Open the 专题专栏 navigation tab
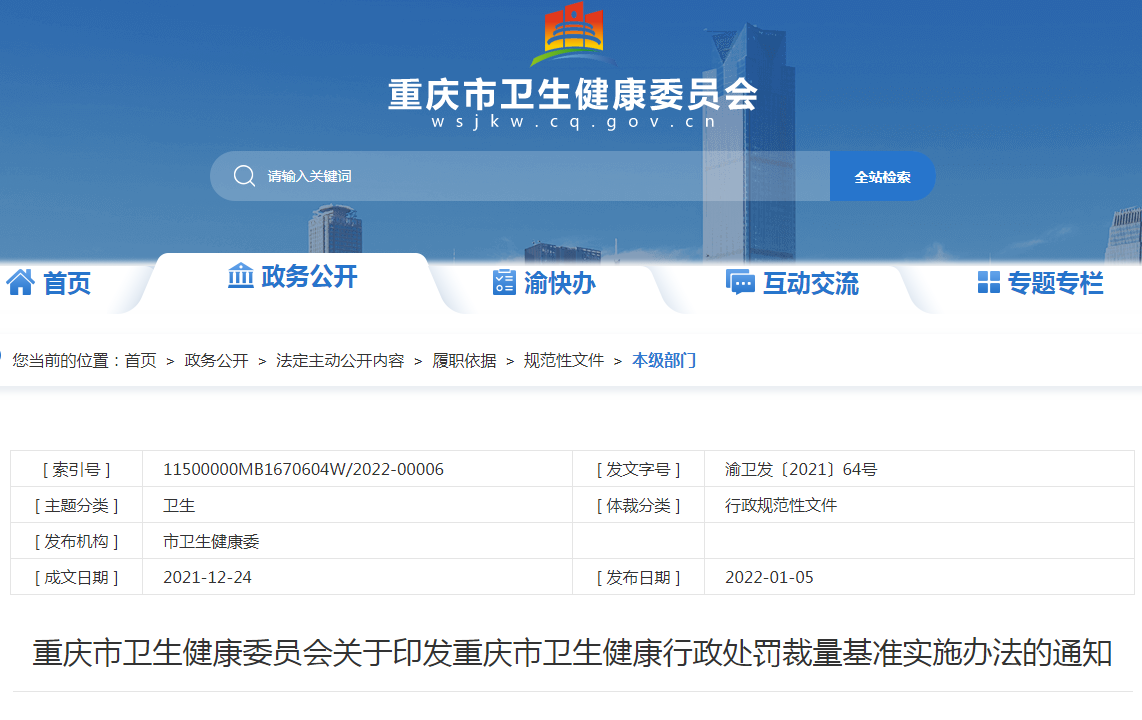This screenshot has width=1142, height=720. pos(1041,282)
